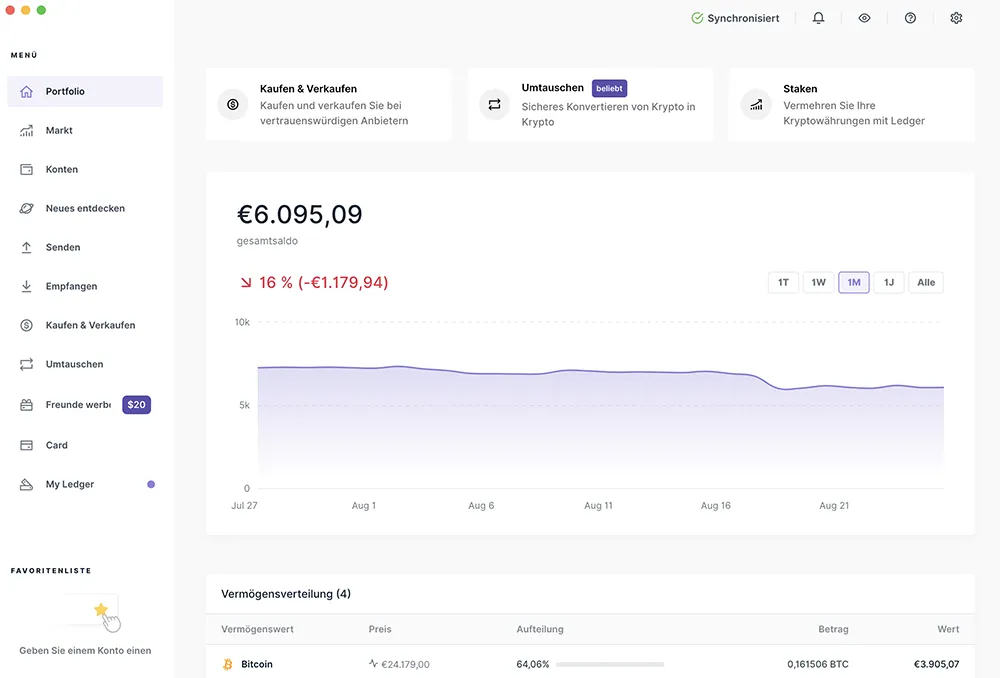Click the Bitcoin 64,06% allocation bar
The width and height of the screenshot is (1000, 678).
(x=610, y=664)
